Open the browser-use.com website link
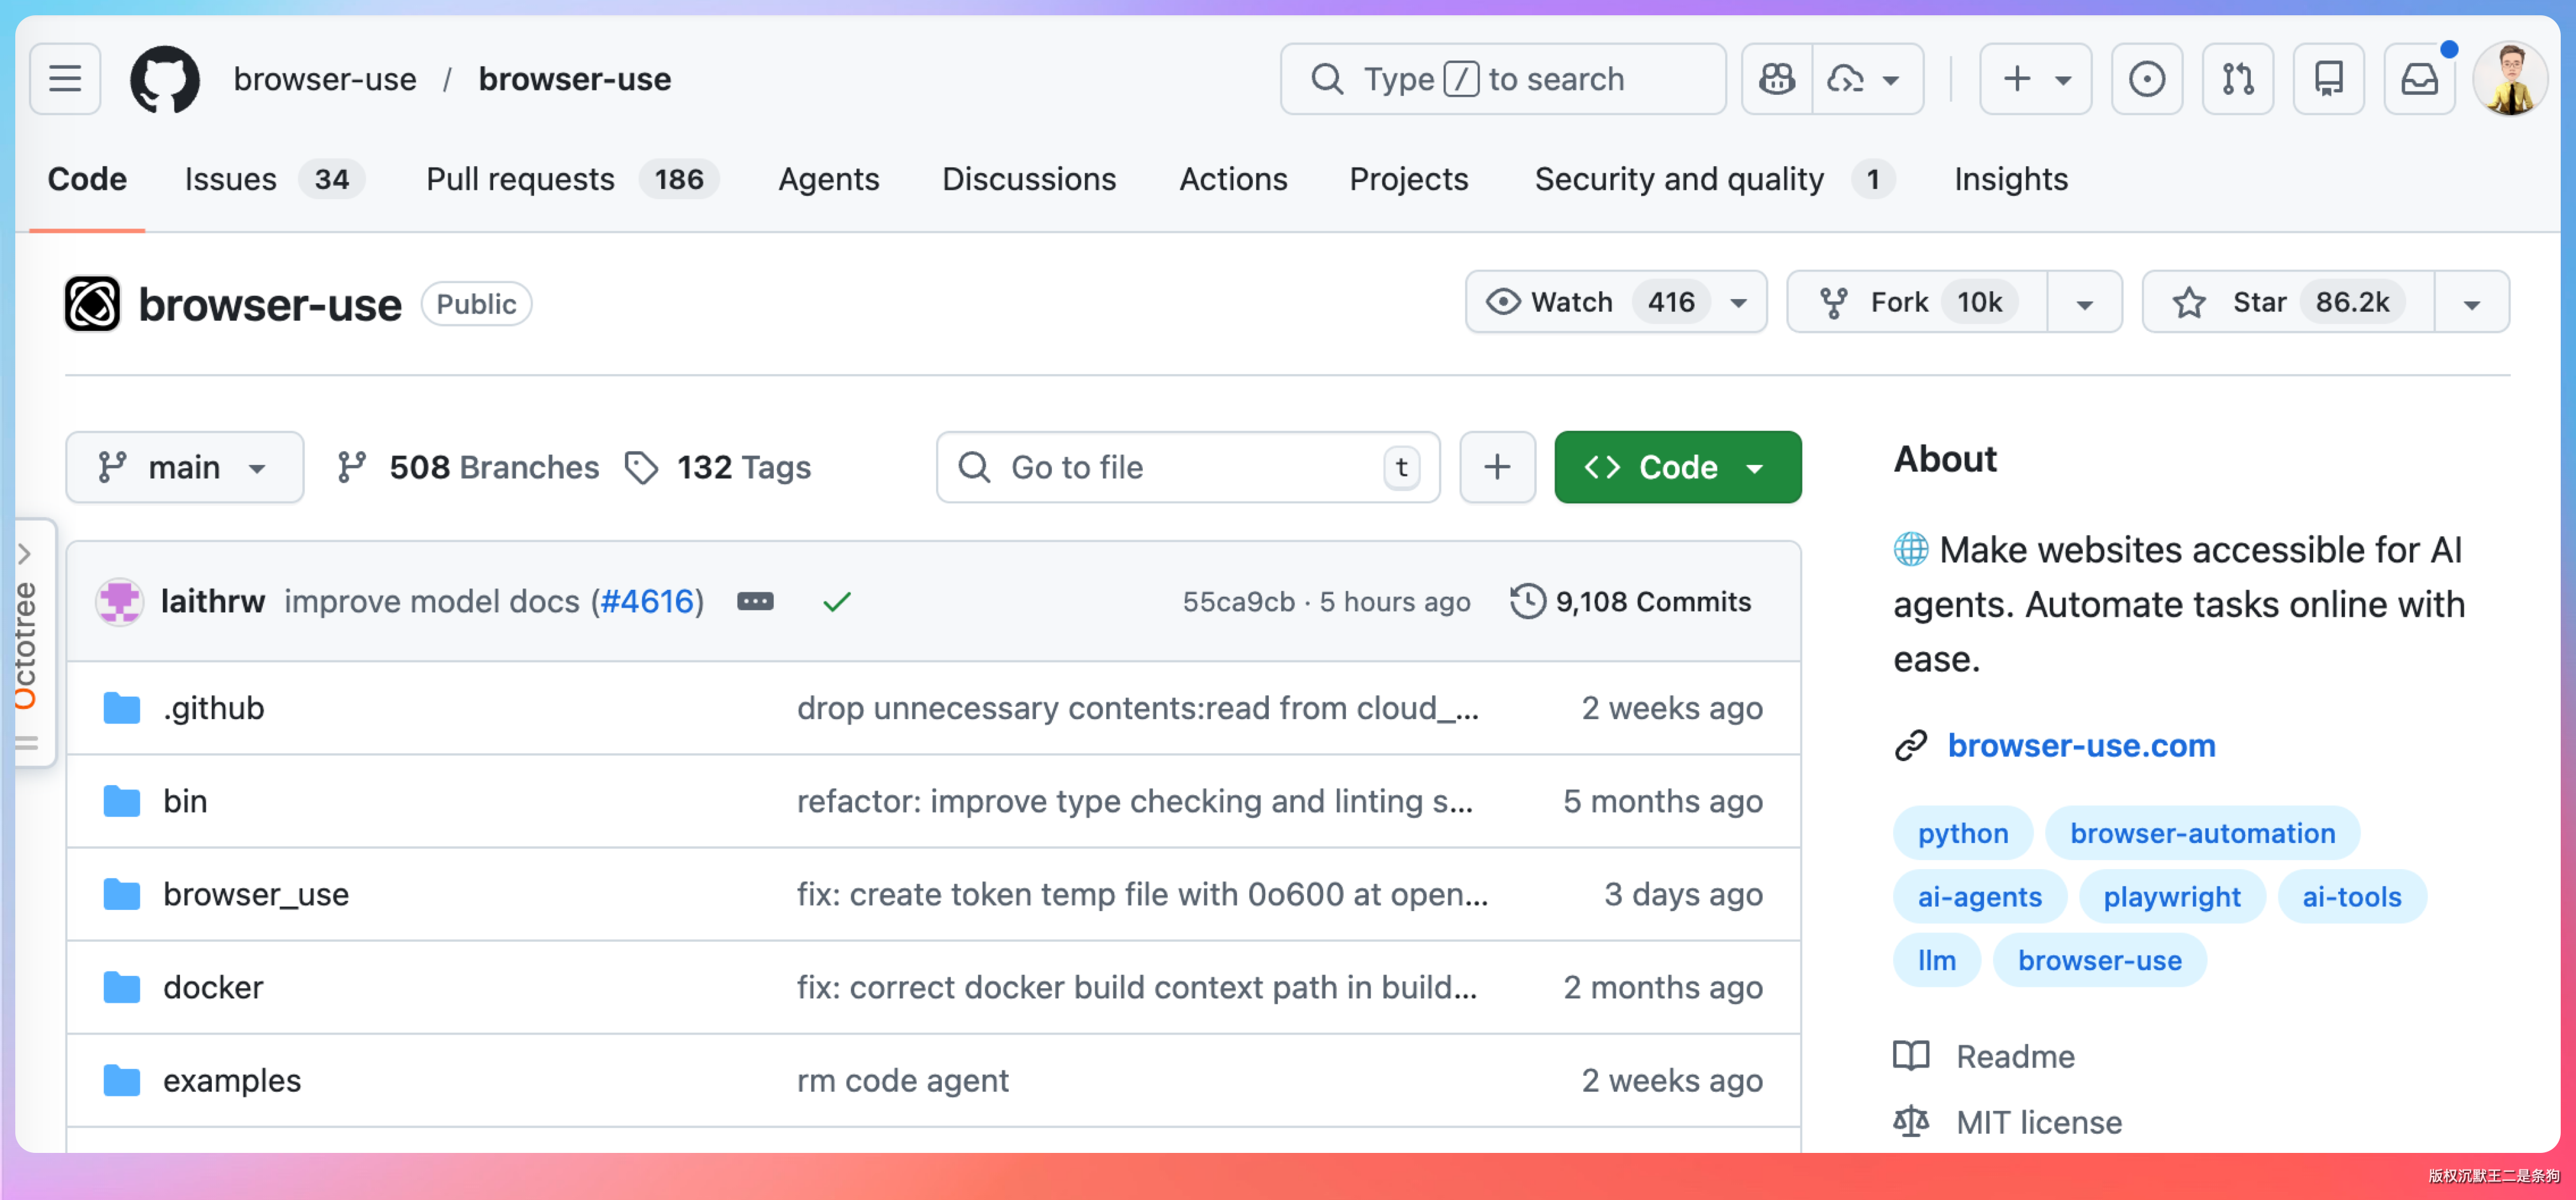The width and height of the screenshot is (2576, 1200). (2081, 745)
